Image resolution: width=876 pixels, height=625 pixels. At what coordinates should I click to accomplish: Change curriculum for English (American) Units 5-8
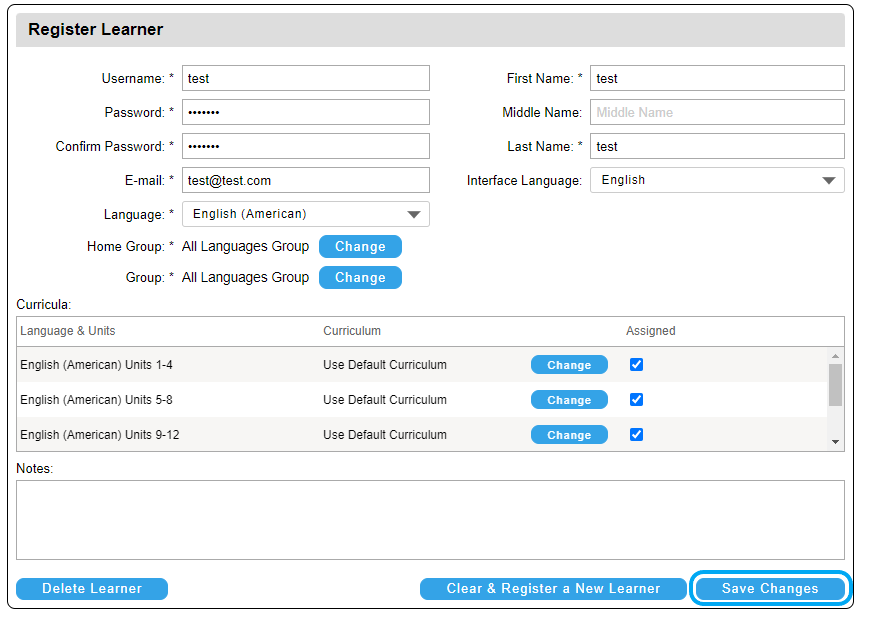tap(569, 399)
